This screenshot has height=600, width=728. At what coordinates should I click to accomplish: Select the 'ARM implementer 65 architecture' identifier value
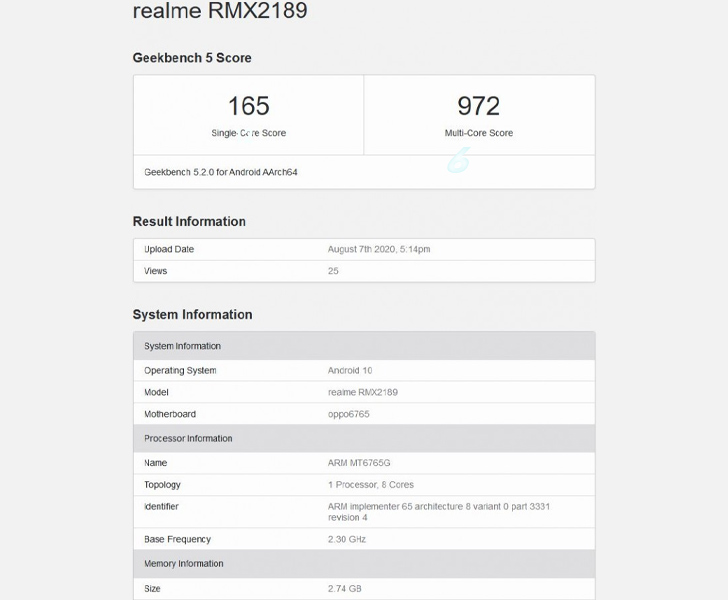tap(439, 512)
